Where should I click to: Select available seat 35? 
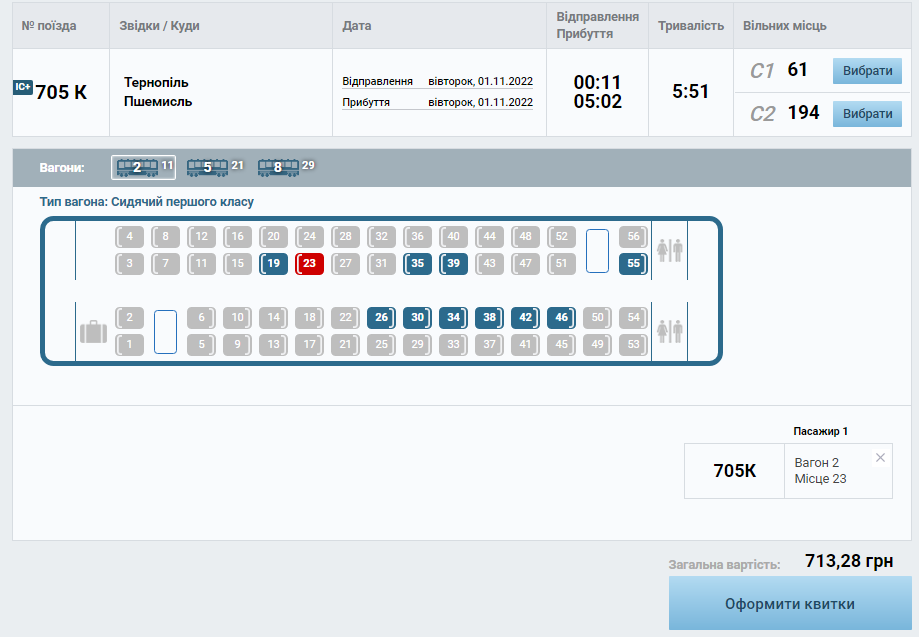point(418,264)
